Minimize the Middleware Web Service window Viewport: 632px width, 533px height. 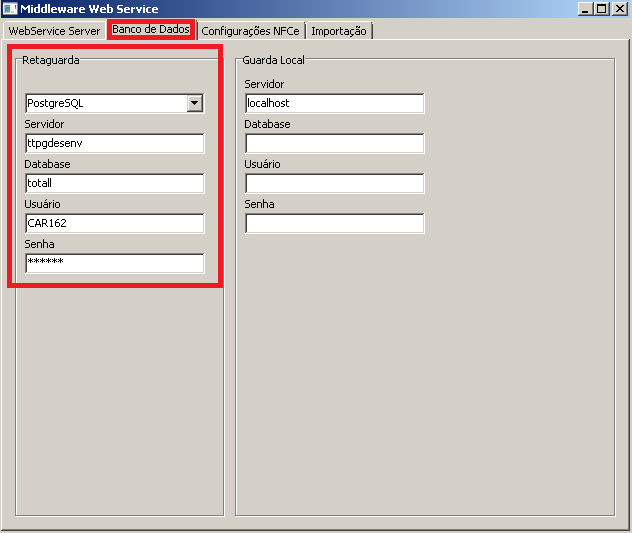click(585, 9)
